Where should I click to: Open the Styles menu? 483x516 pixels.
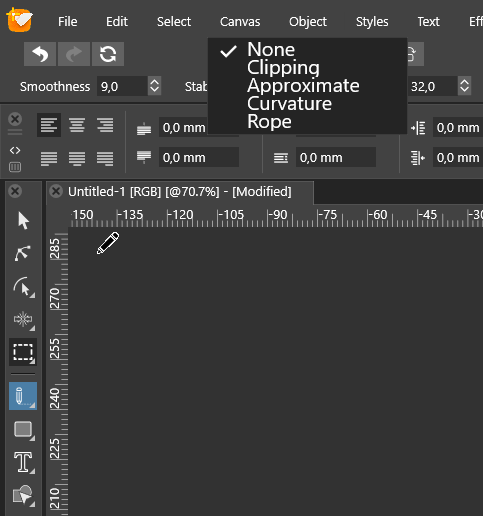tap(372, 22)
